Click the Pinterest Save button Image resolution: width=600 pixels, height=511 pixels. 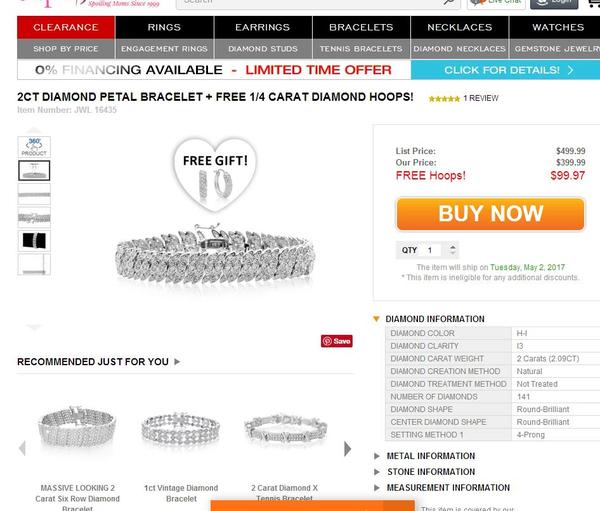[337, 341]
